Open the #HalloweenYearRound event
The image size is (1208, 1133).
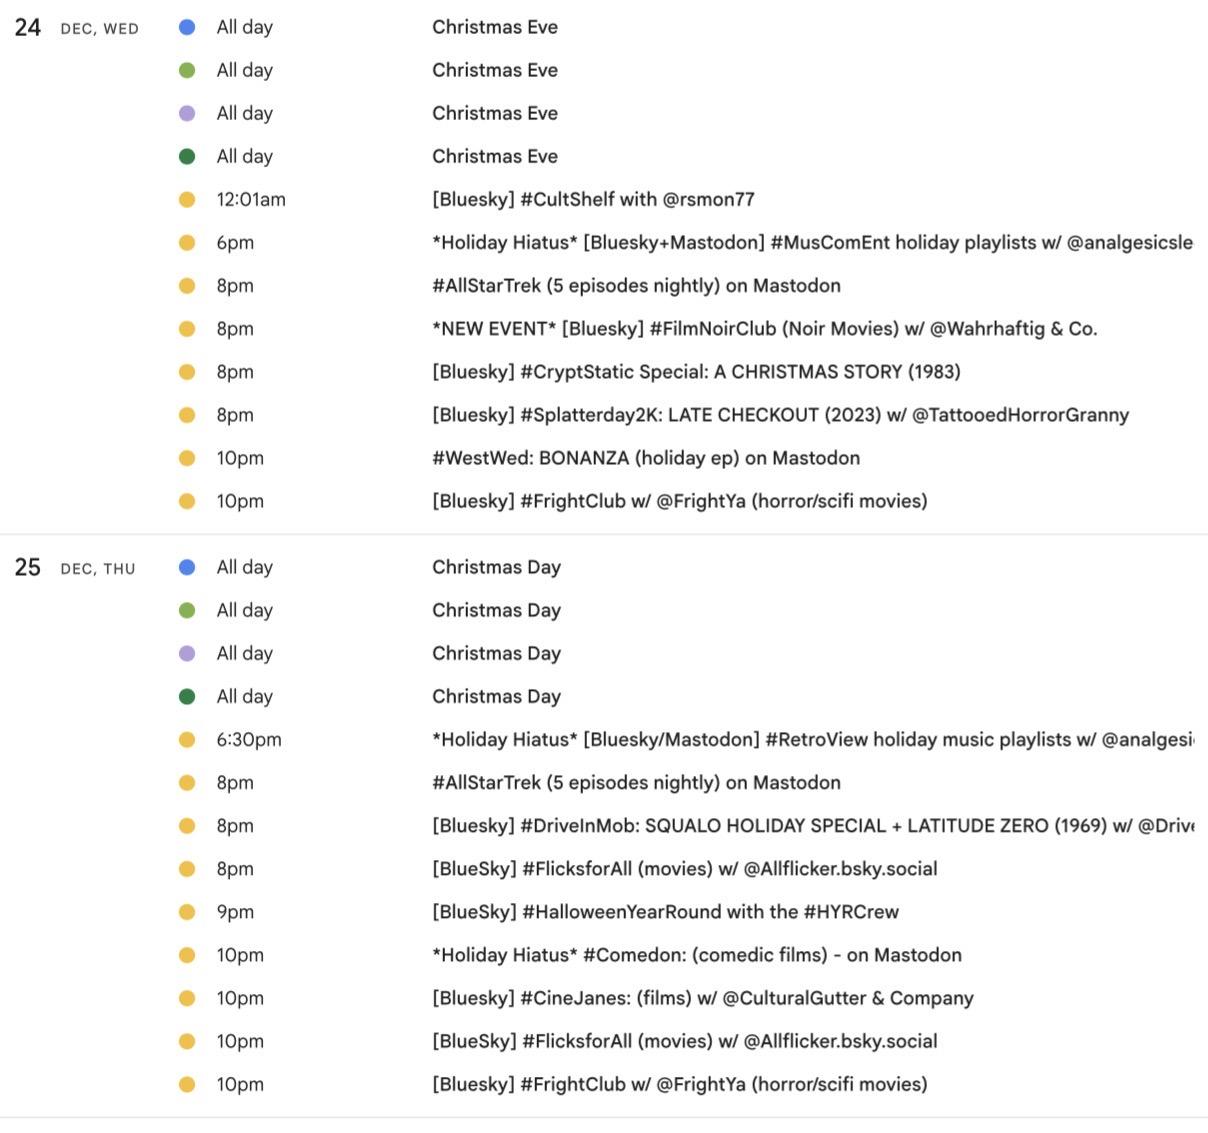point(665,911)
